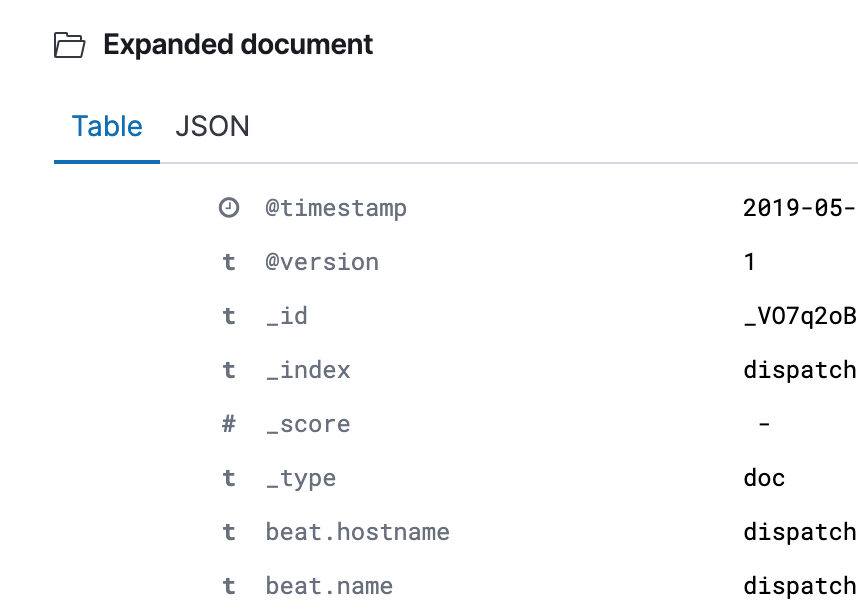Viewport: 858px width, 610px height.
Task: Select the @version field name
Action: point(322,262)
